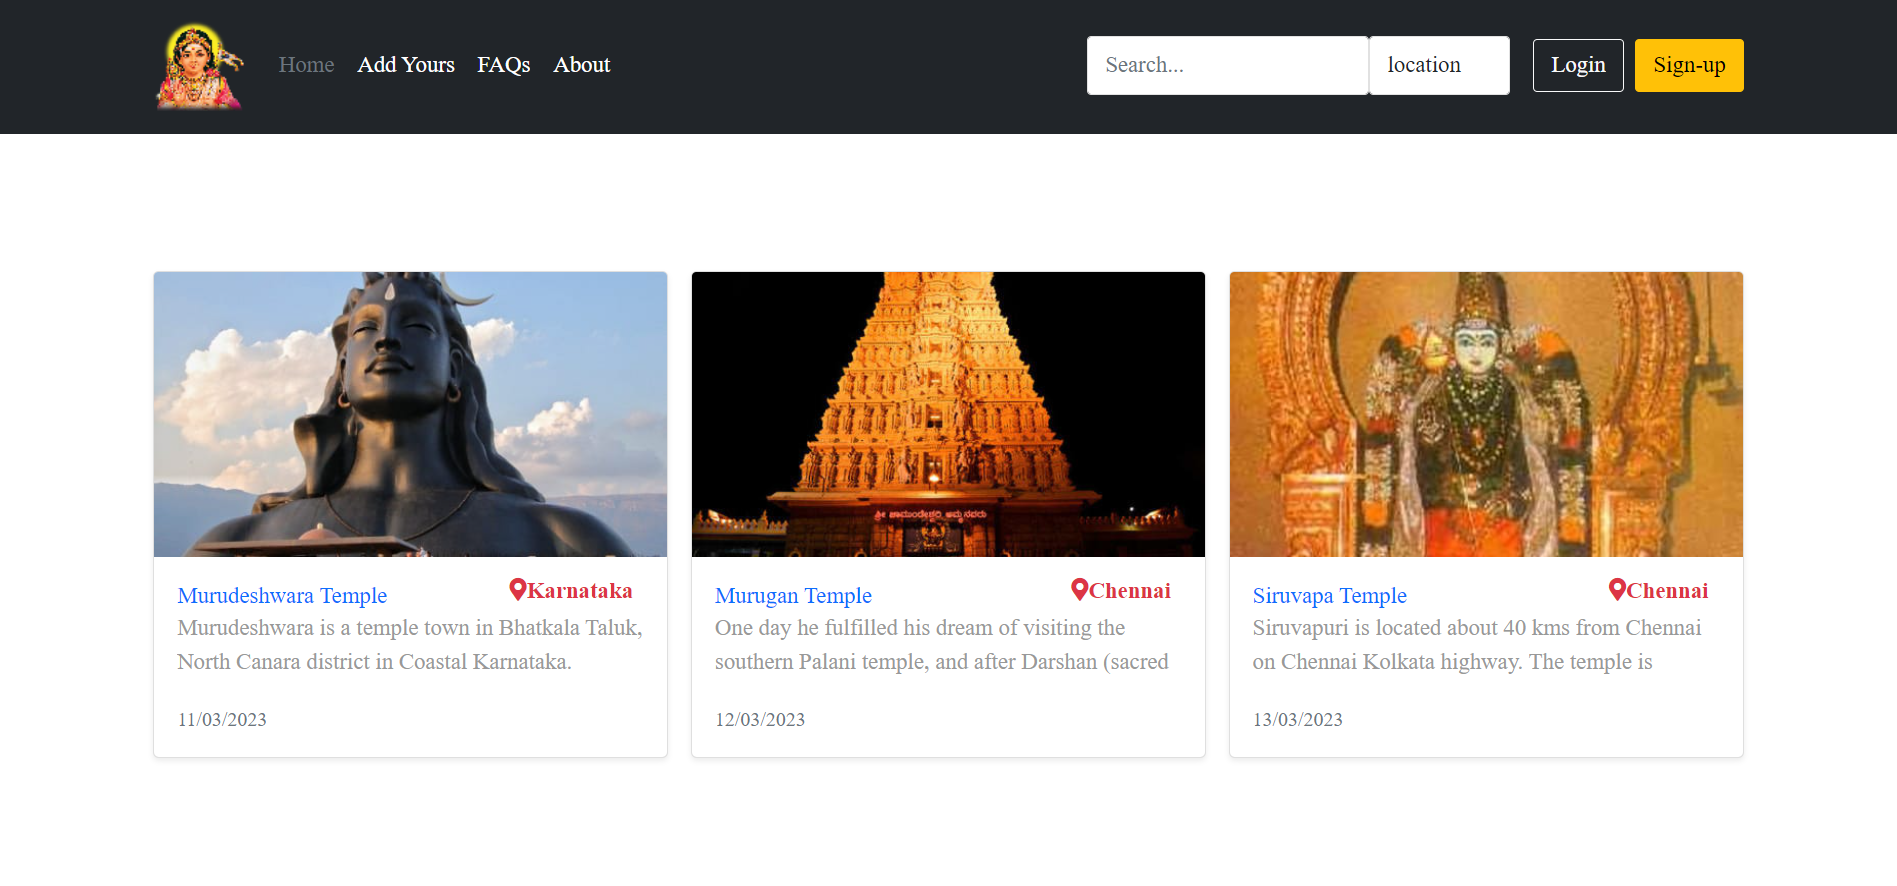Screen dimensions: 1897x886
Task: Click the location pin on Siruvapa Temple card
Action: click(x=1616, y=590)
